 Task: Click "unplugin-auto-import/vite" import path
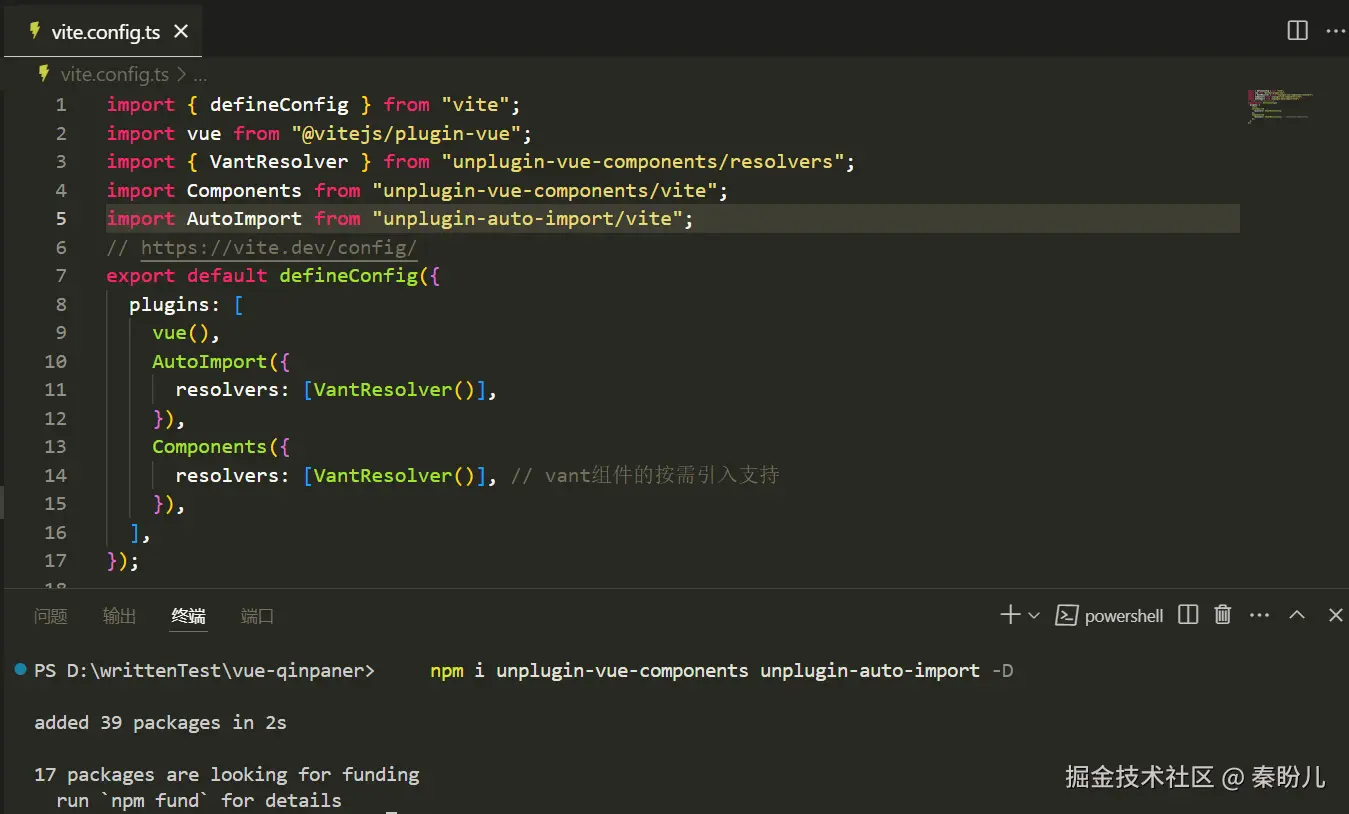click(x=528, y=218)
